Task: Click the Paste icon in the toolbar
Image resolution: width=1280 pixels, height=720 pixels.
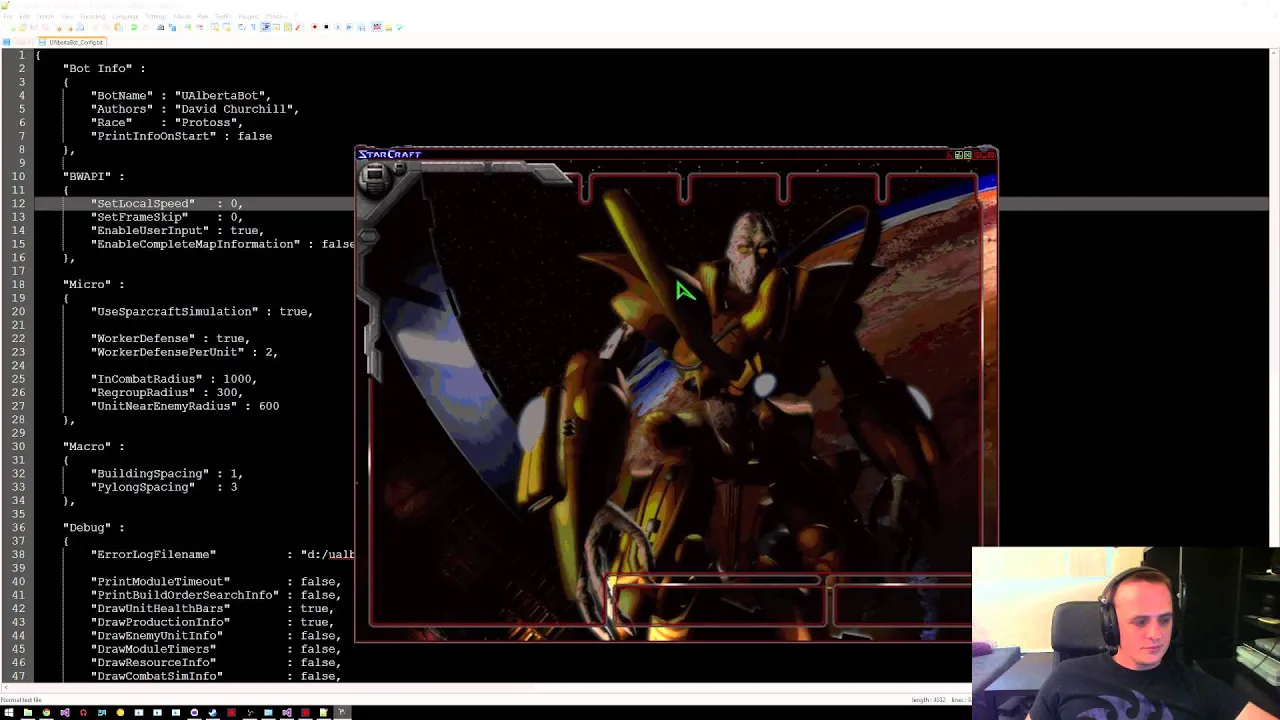Action: point(118,27)
